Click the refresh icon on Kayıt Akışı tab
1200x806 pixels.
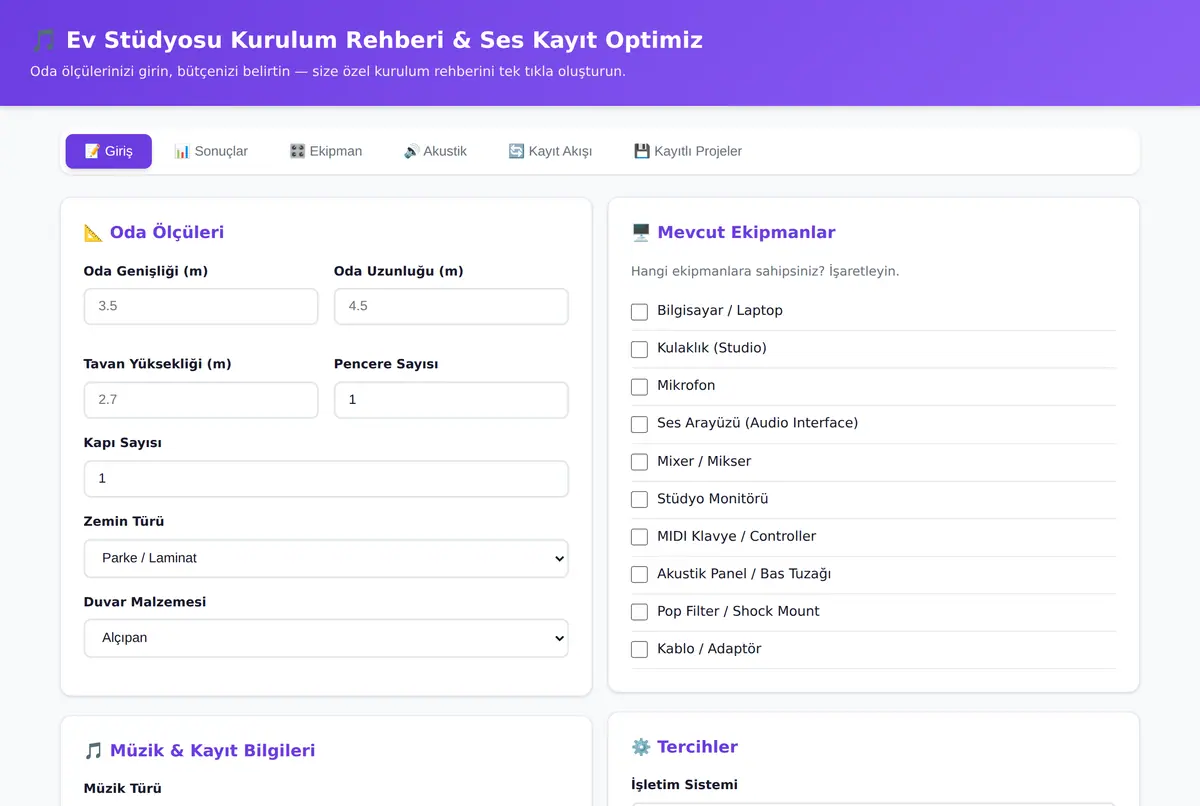coord(517,151)
